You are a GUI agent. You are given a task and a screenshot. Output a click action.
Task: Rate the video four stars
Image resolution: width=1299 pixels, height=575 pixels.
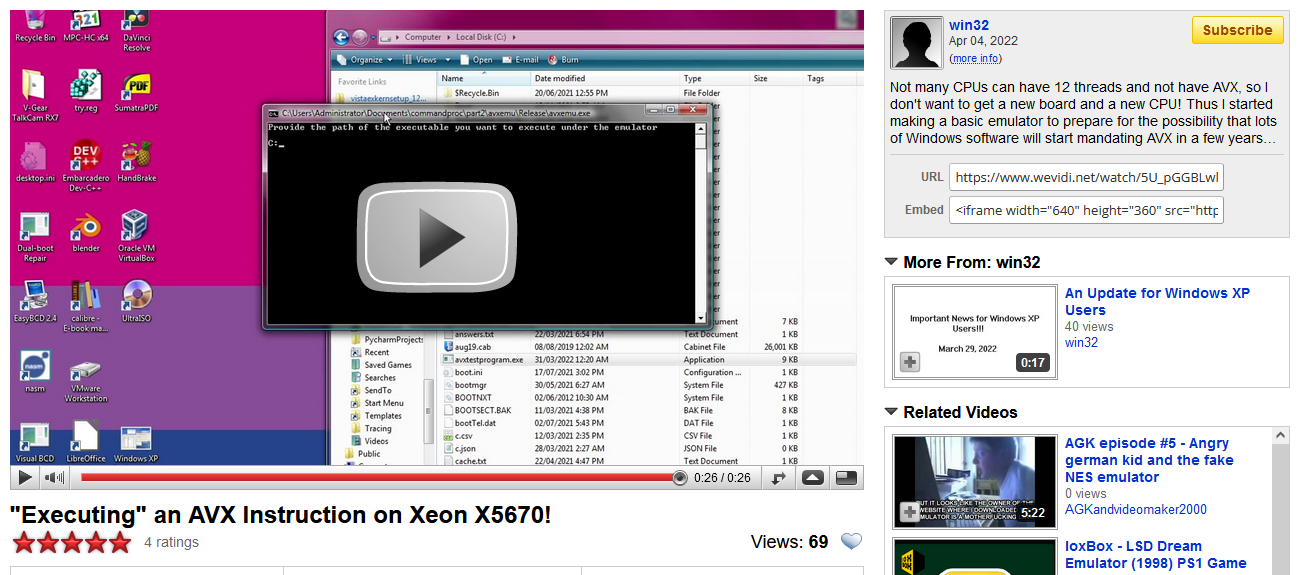(x=96, y=543)
